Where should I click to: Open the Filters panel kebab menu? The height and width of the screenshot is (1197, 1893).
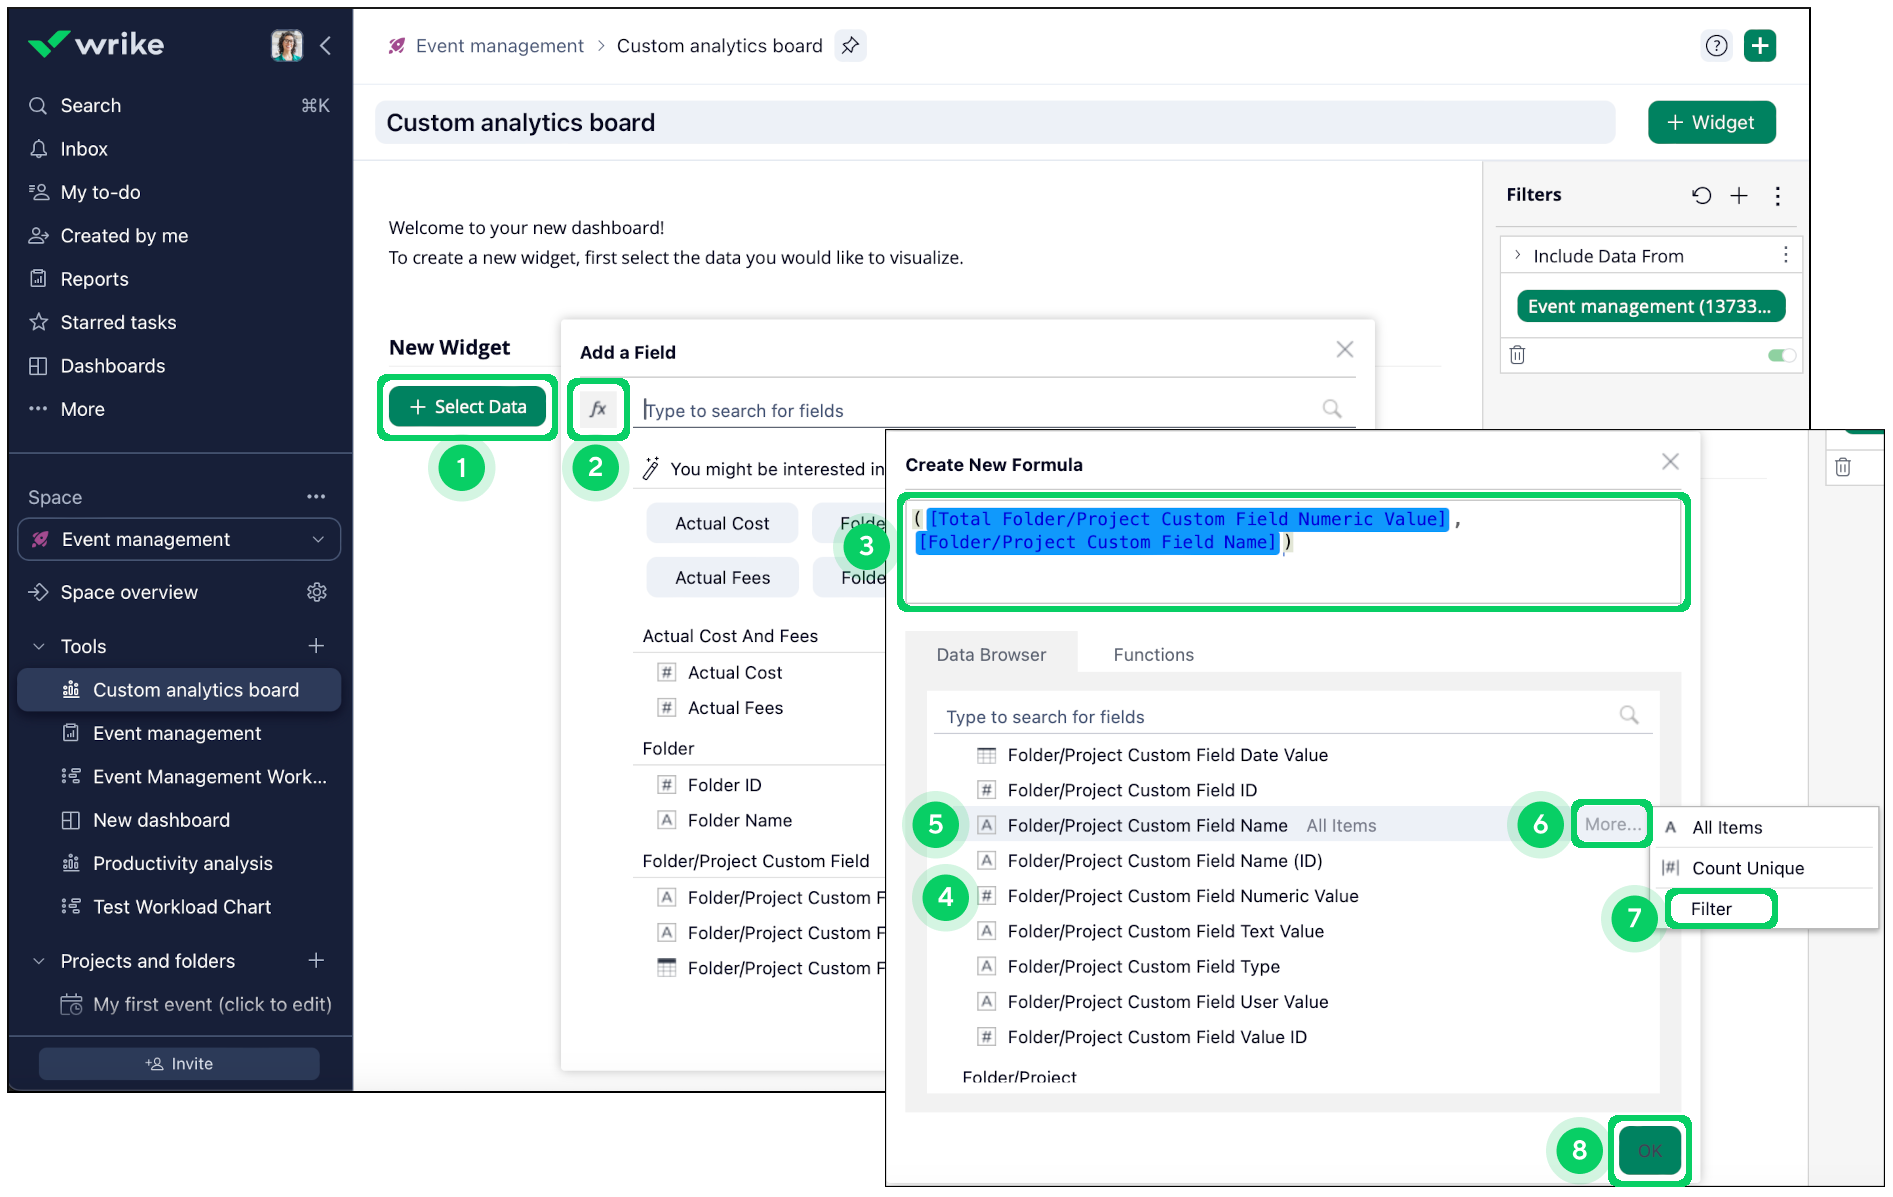pyautogui.click(x=1777, y=196)
